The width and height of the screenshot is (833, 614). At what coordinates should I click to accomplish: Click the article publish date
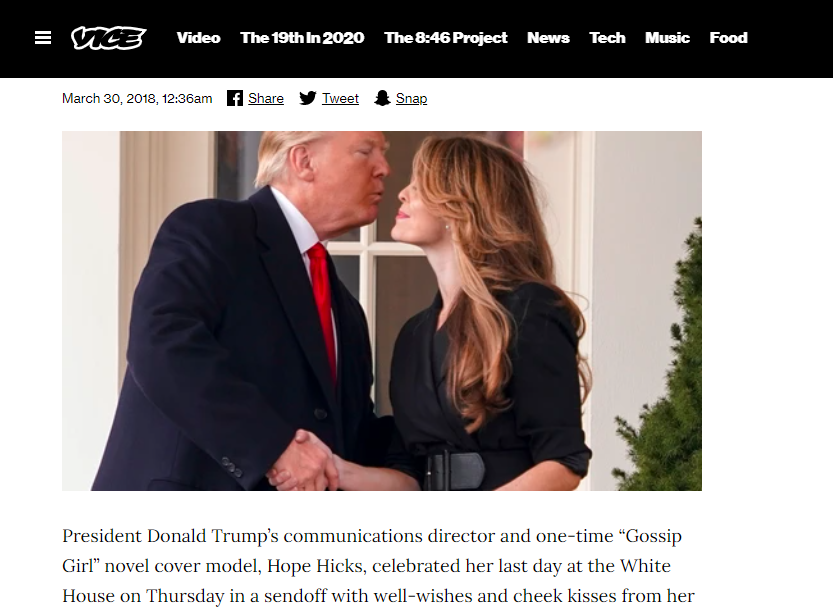(137, 99)
